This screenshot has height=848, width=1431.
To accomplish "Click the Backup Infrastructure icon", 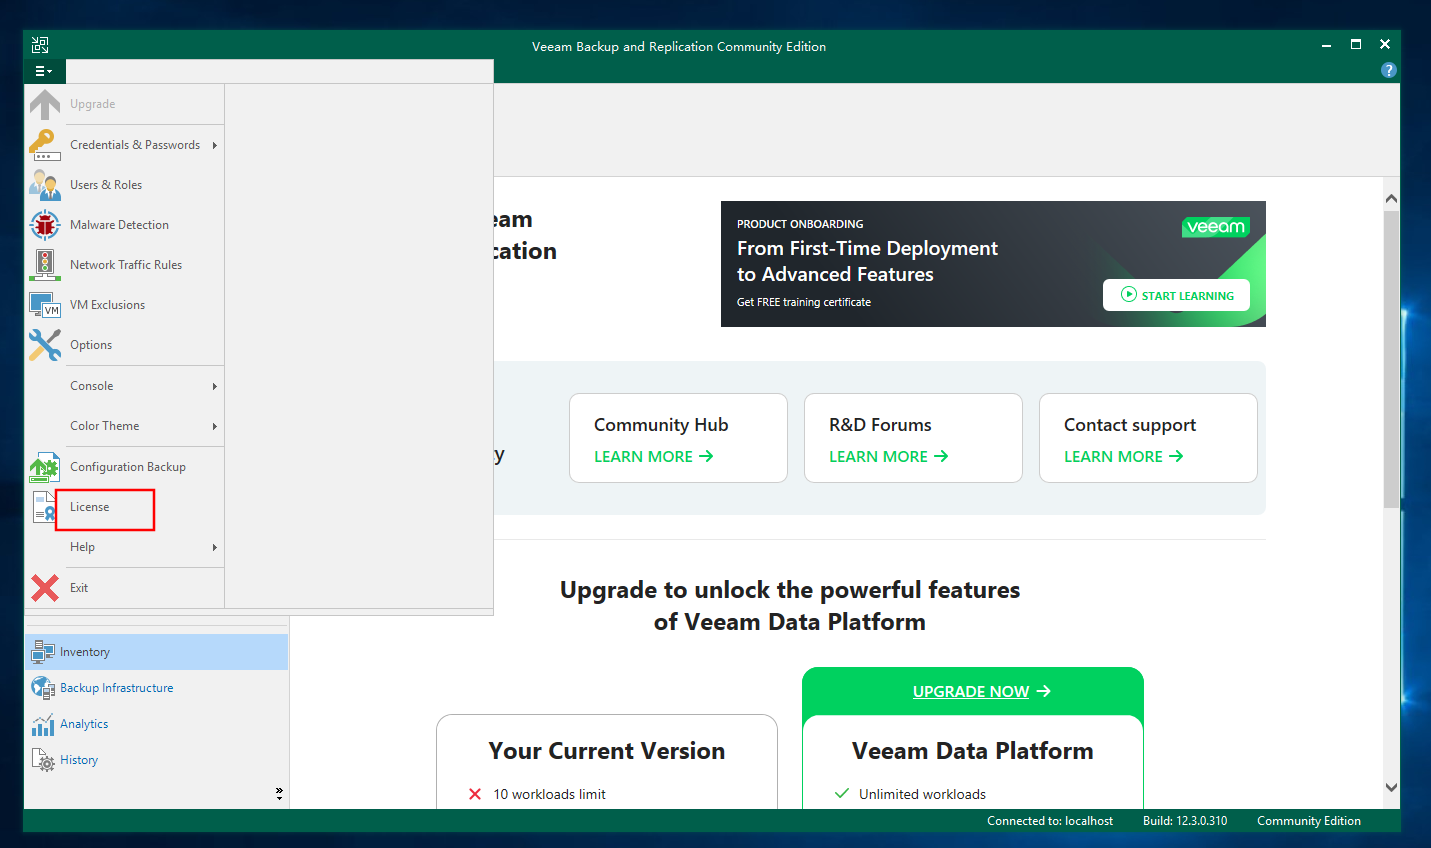I will (42, 688).
